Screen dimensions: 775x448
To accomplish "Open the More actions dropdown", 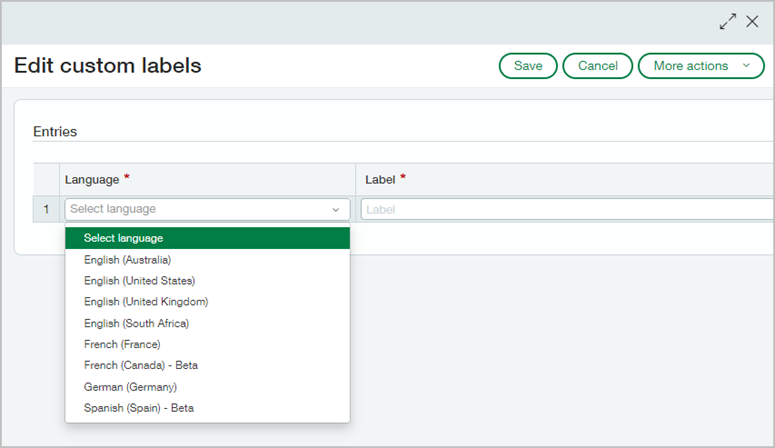I will (x=701, y=66).
